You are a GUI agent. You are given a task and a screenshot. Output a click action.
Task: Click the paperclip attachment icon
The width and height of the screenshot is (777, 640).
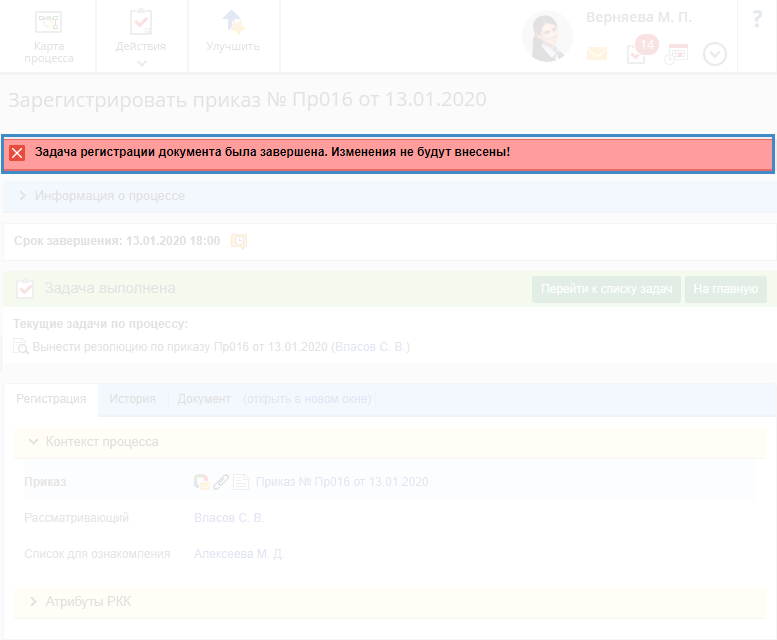coord(221,481)
